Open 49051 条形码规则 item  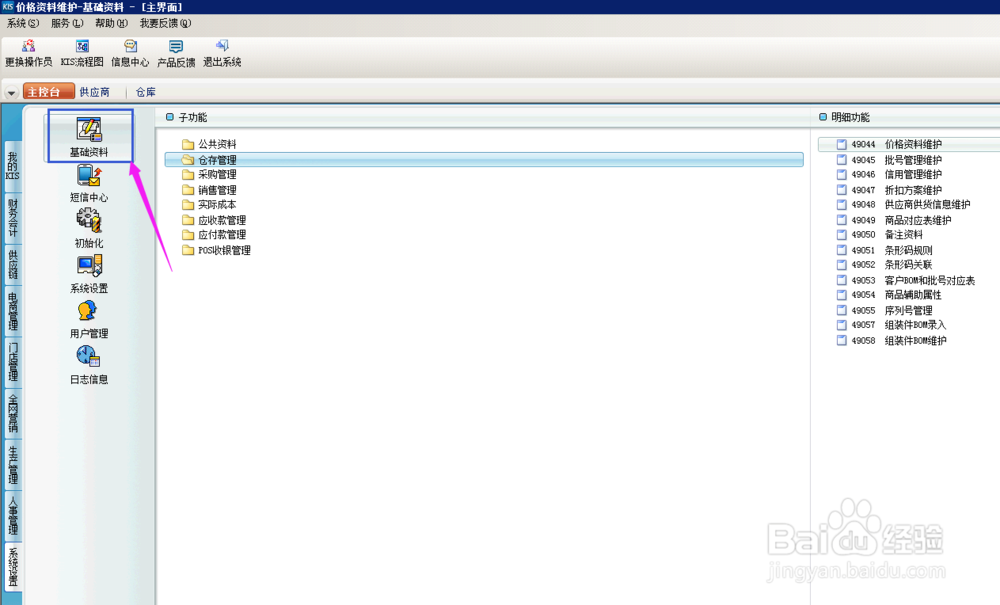tap(885, 251)
